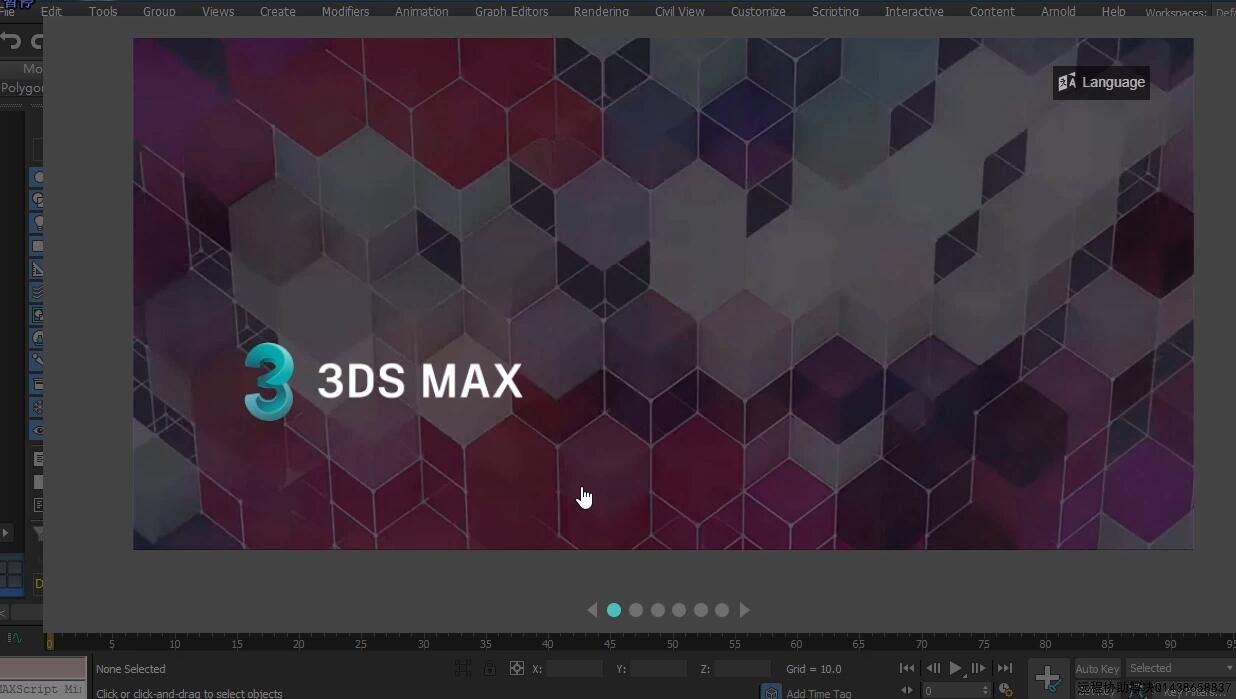Go to previous welcome slide arrow
Viewport: 1236px width, 699px height.
tap(592, 610)
